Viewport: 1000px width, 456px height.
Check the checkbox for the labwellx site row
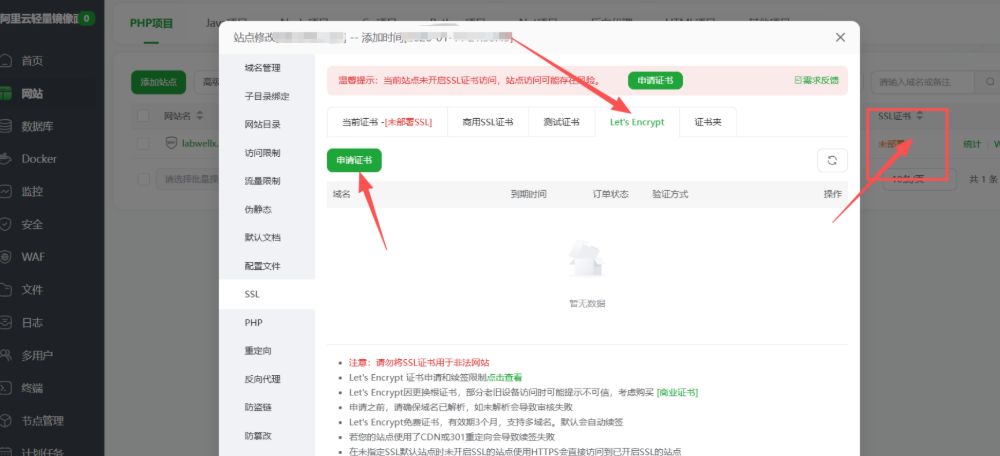(144, 144)
